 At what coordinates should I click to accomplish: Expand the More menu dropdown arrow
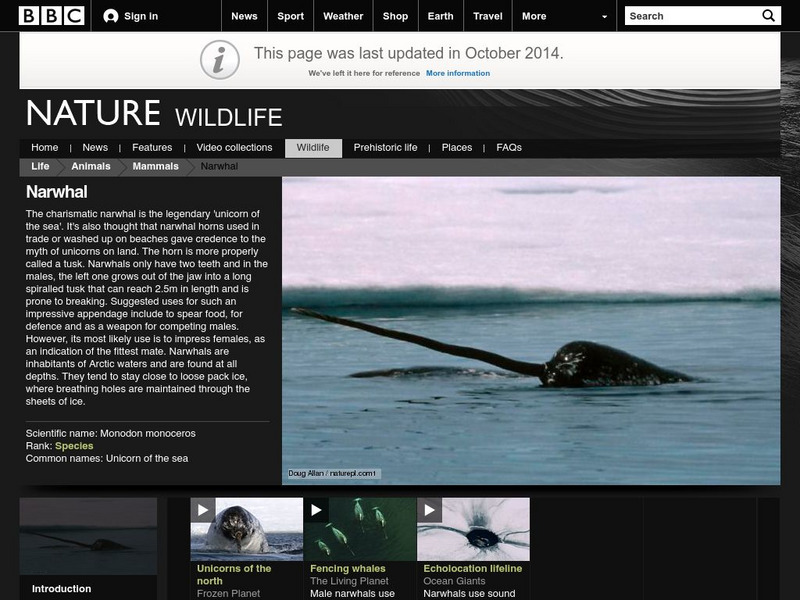605,17
